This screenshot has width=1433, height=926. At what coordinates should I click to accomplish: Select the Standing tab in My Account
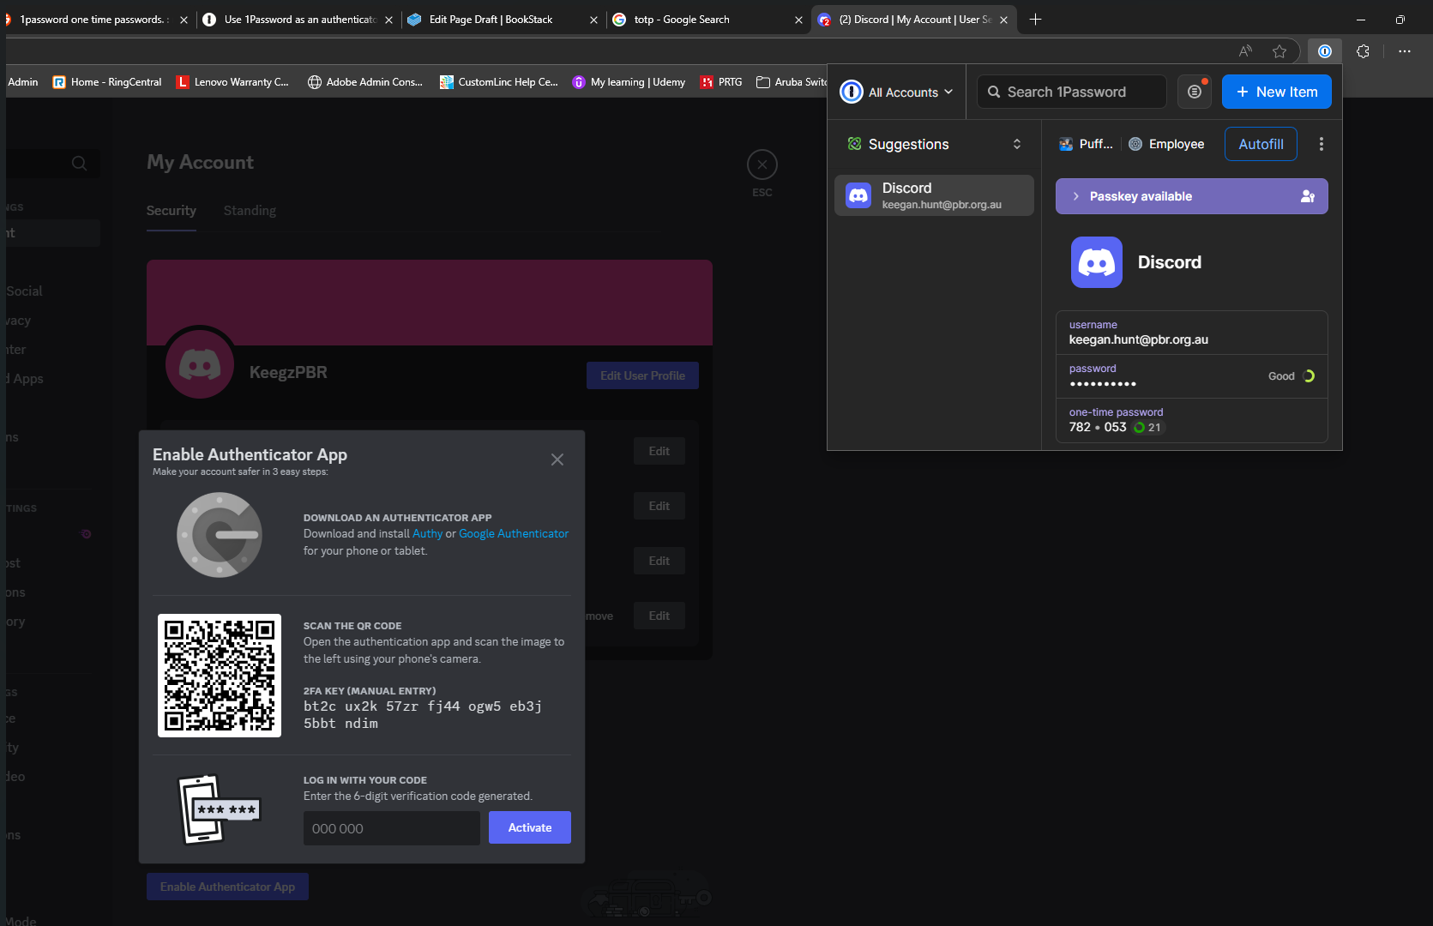coord(250,210)
